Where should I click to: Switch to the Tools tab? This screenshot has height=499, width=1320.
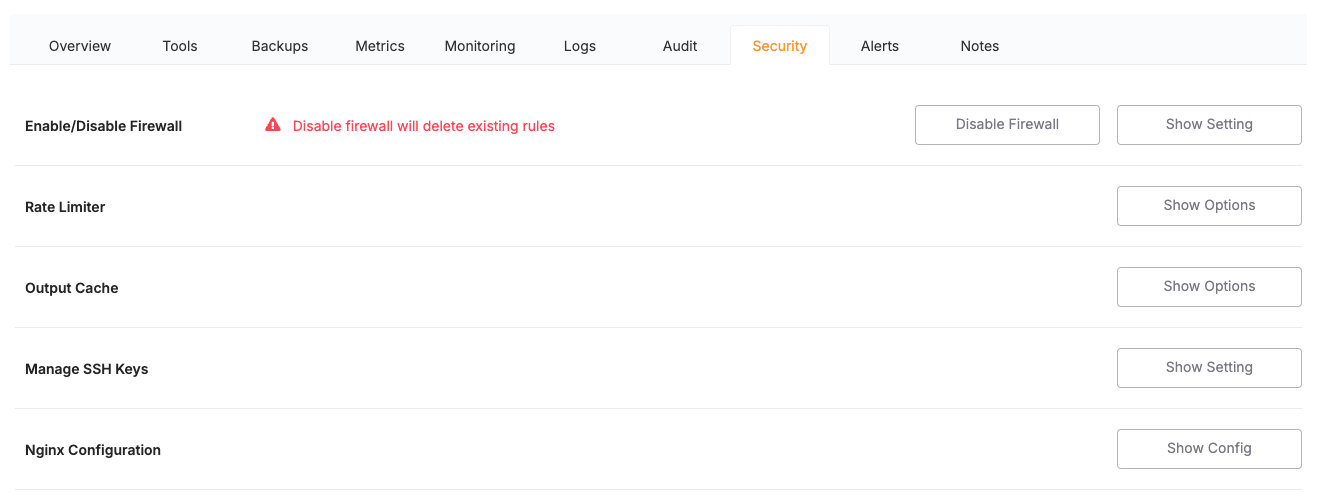coord(180,46)
